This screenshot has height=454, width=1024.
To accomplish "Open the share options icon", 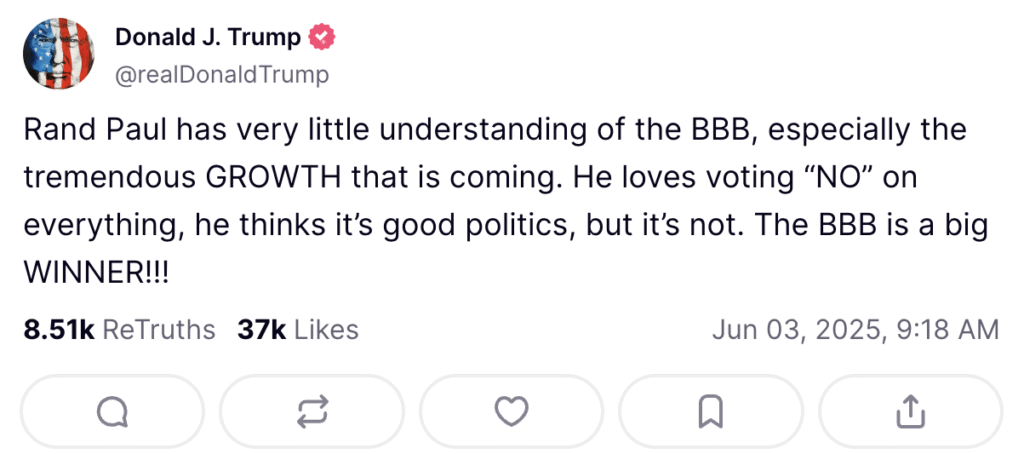I will (909, 410).
